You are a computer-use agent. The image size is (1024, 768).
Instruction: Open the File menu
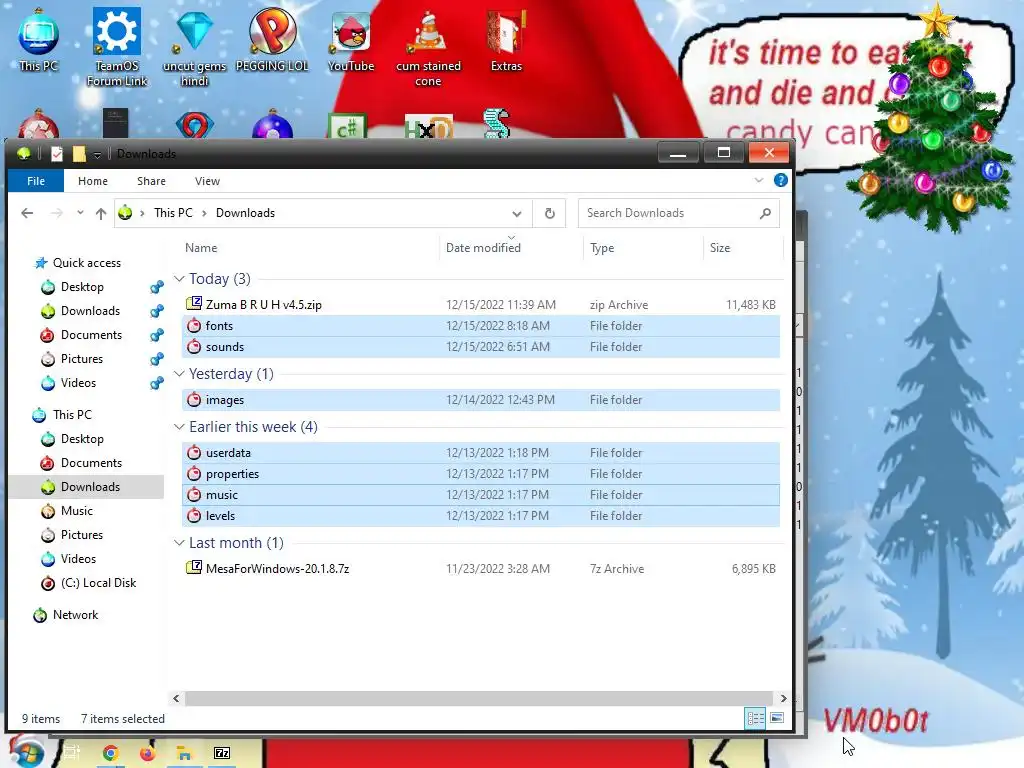coord(36,181)
